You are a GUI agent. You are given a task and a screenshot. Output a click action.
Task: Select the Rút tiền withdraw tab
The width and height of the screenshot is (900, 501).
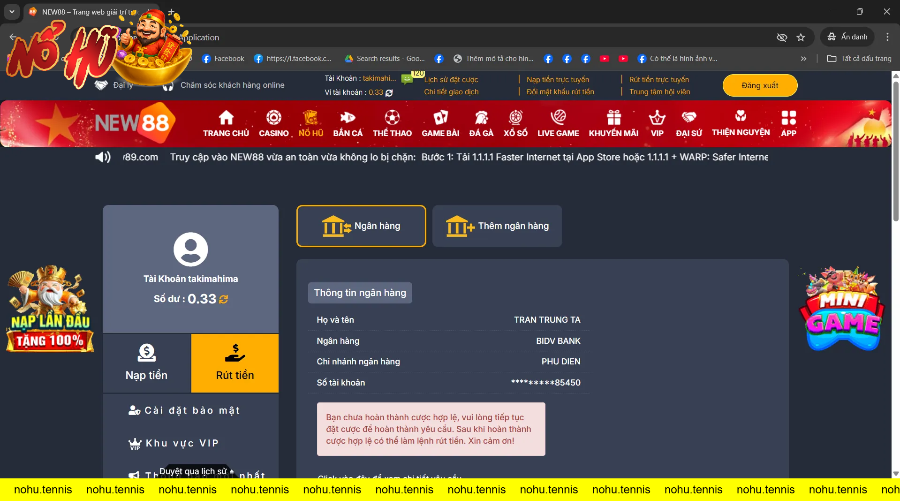click(x=235, y=363)
